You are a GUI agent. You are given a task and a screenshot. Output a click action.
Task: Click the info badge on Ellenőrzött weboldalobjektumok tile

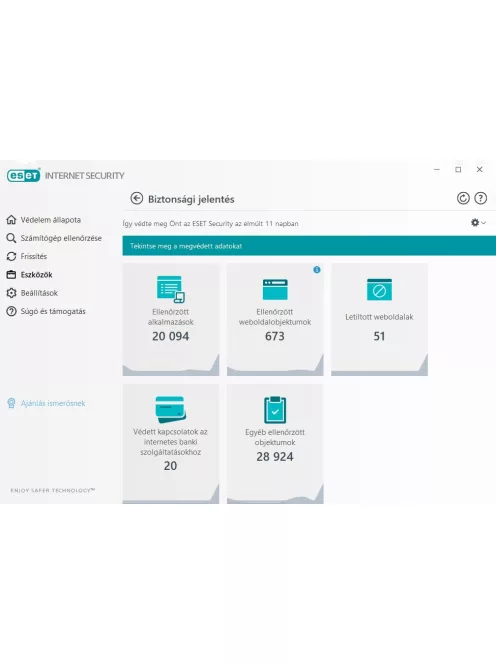point(317,270)
